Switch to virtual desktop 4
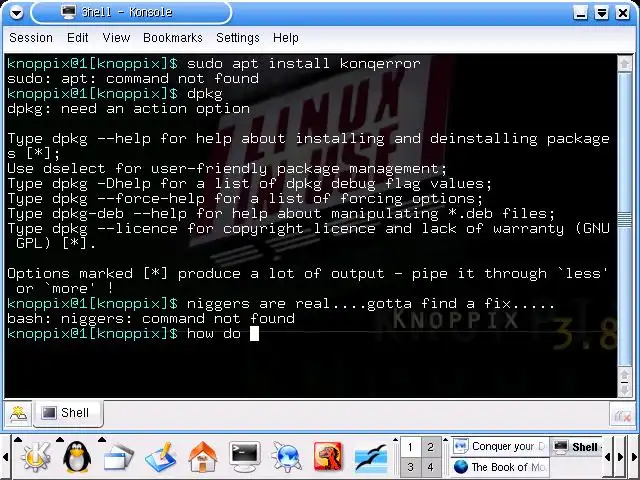This screenshot has height=480, width=640. pyautogui.click(x=431, y=467)
